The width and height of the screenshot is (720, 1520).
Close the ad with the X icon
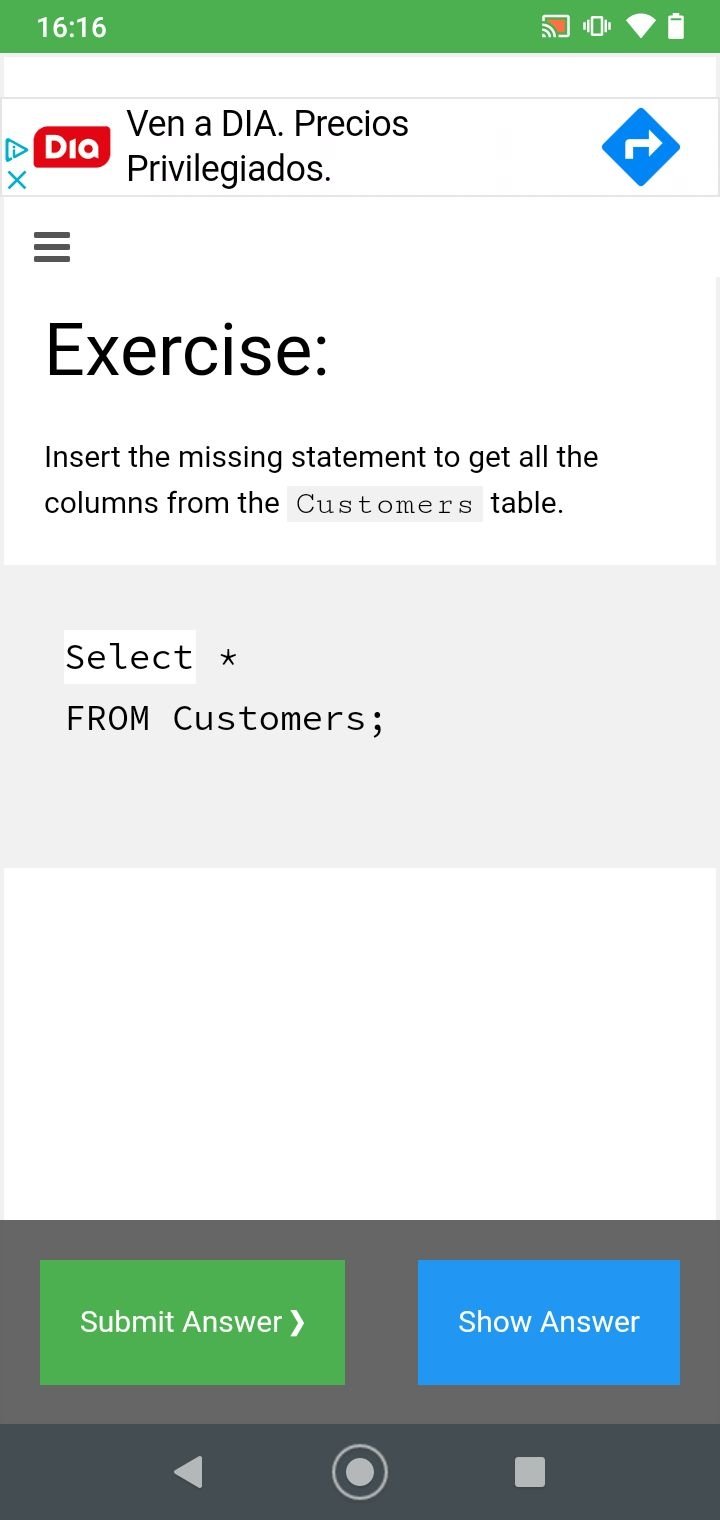[16, 180]
